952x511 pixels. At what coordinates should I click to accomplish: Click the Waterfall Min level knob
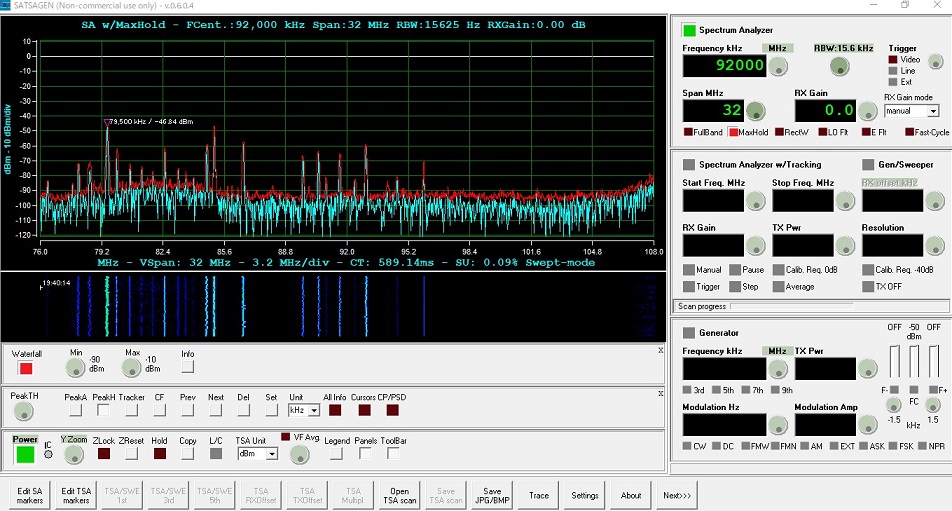[75, 368]
